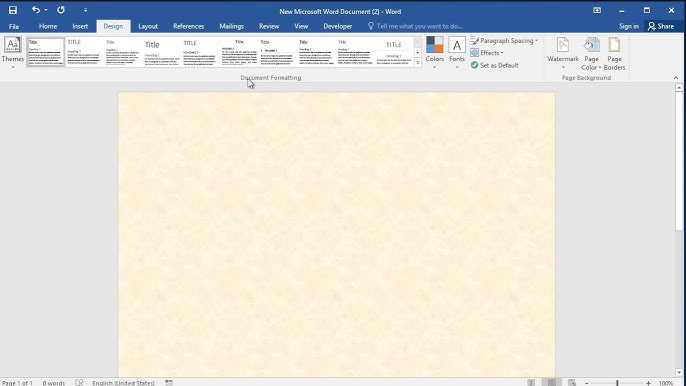The image size is (686, 386).
Task: Switch to Print Layout view
Action: coord(552,383)
